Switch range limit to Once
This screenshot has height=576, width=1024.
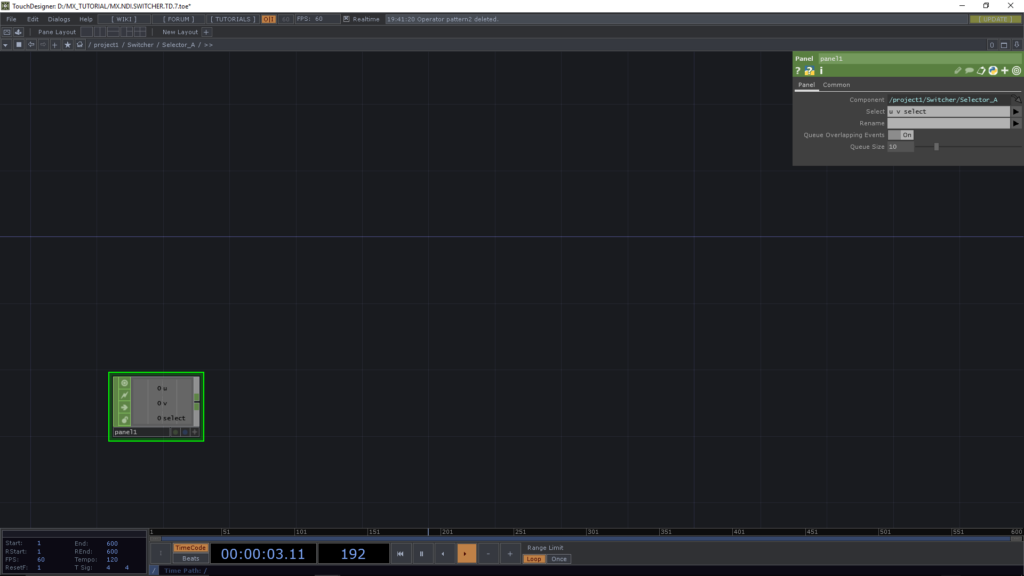click(x=559, y=559)
